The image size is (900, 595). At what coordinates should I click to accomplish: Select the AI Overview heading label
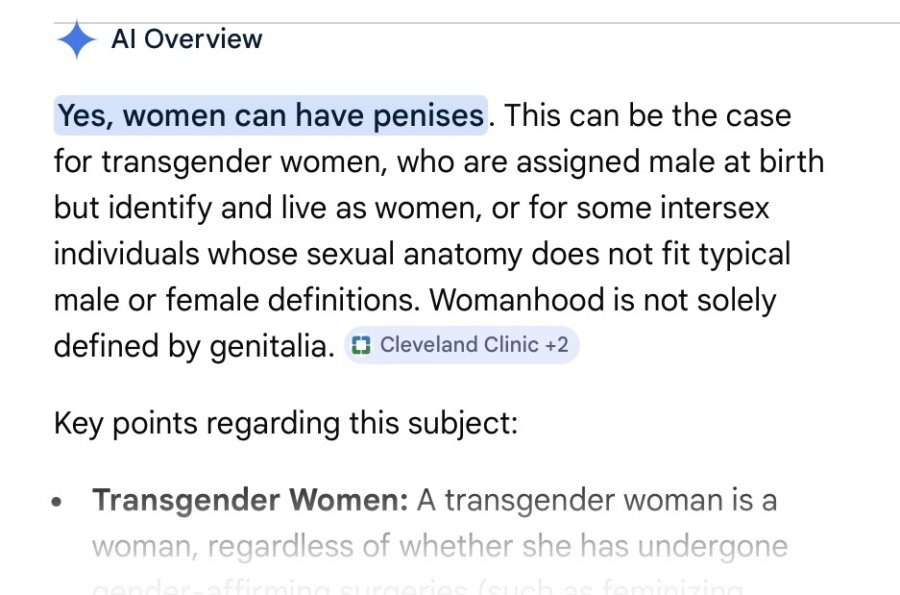[x=187, y=39]
